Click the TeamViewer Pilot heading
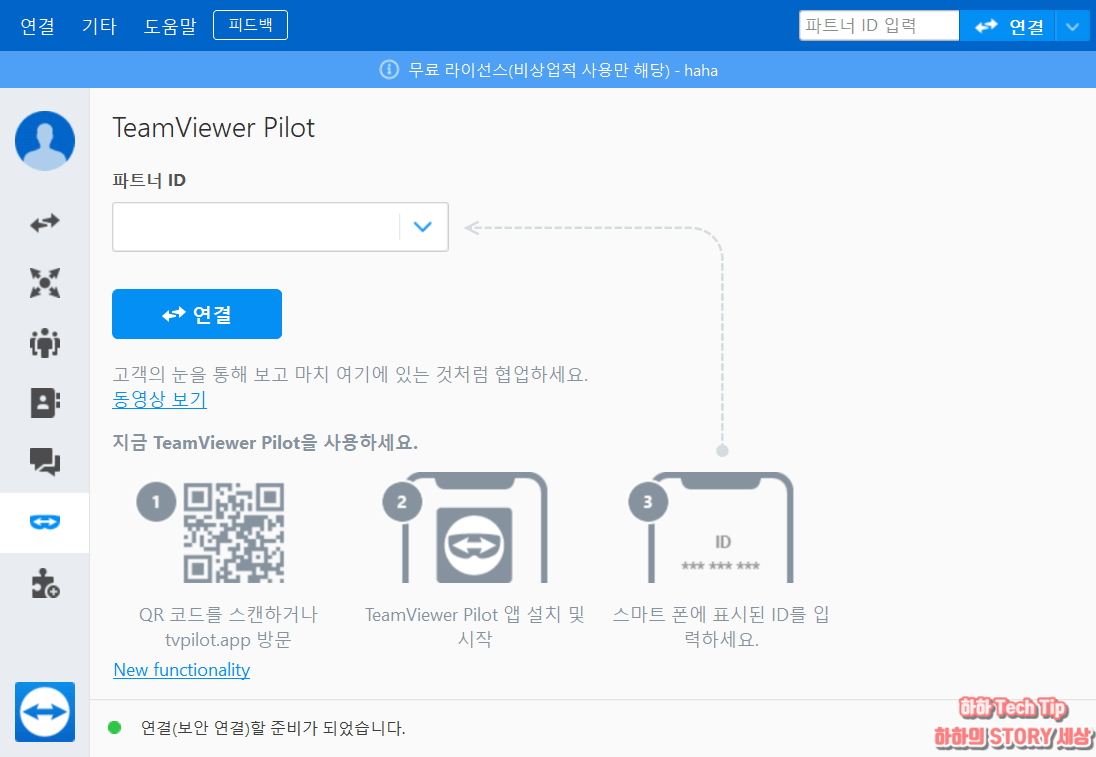This screenshot has width=1096, height=757. [x=213, y=128]
